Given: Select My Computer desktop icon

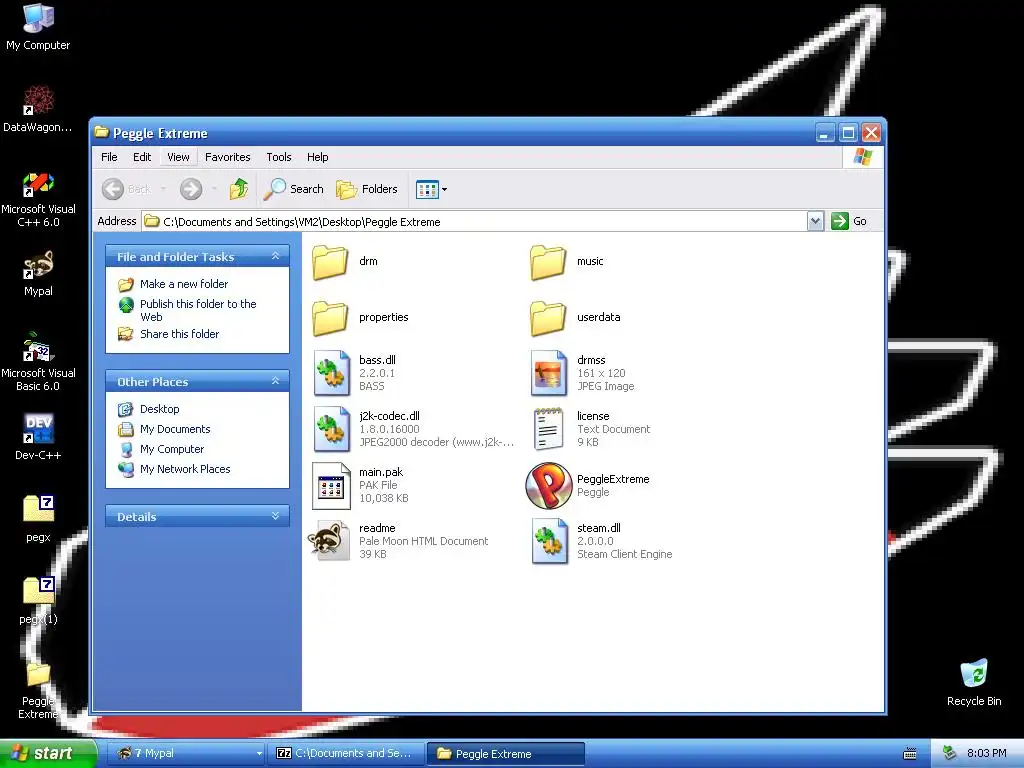Looking at the screenshot, I should coord(38,27).
